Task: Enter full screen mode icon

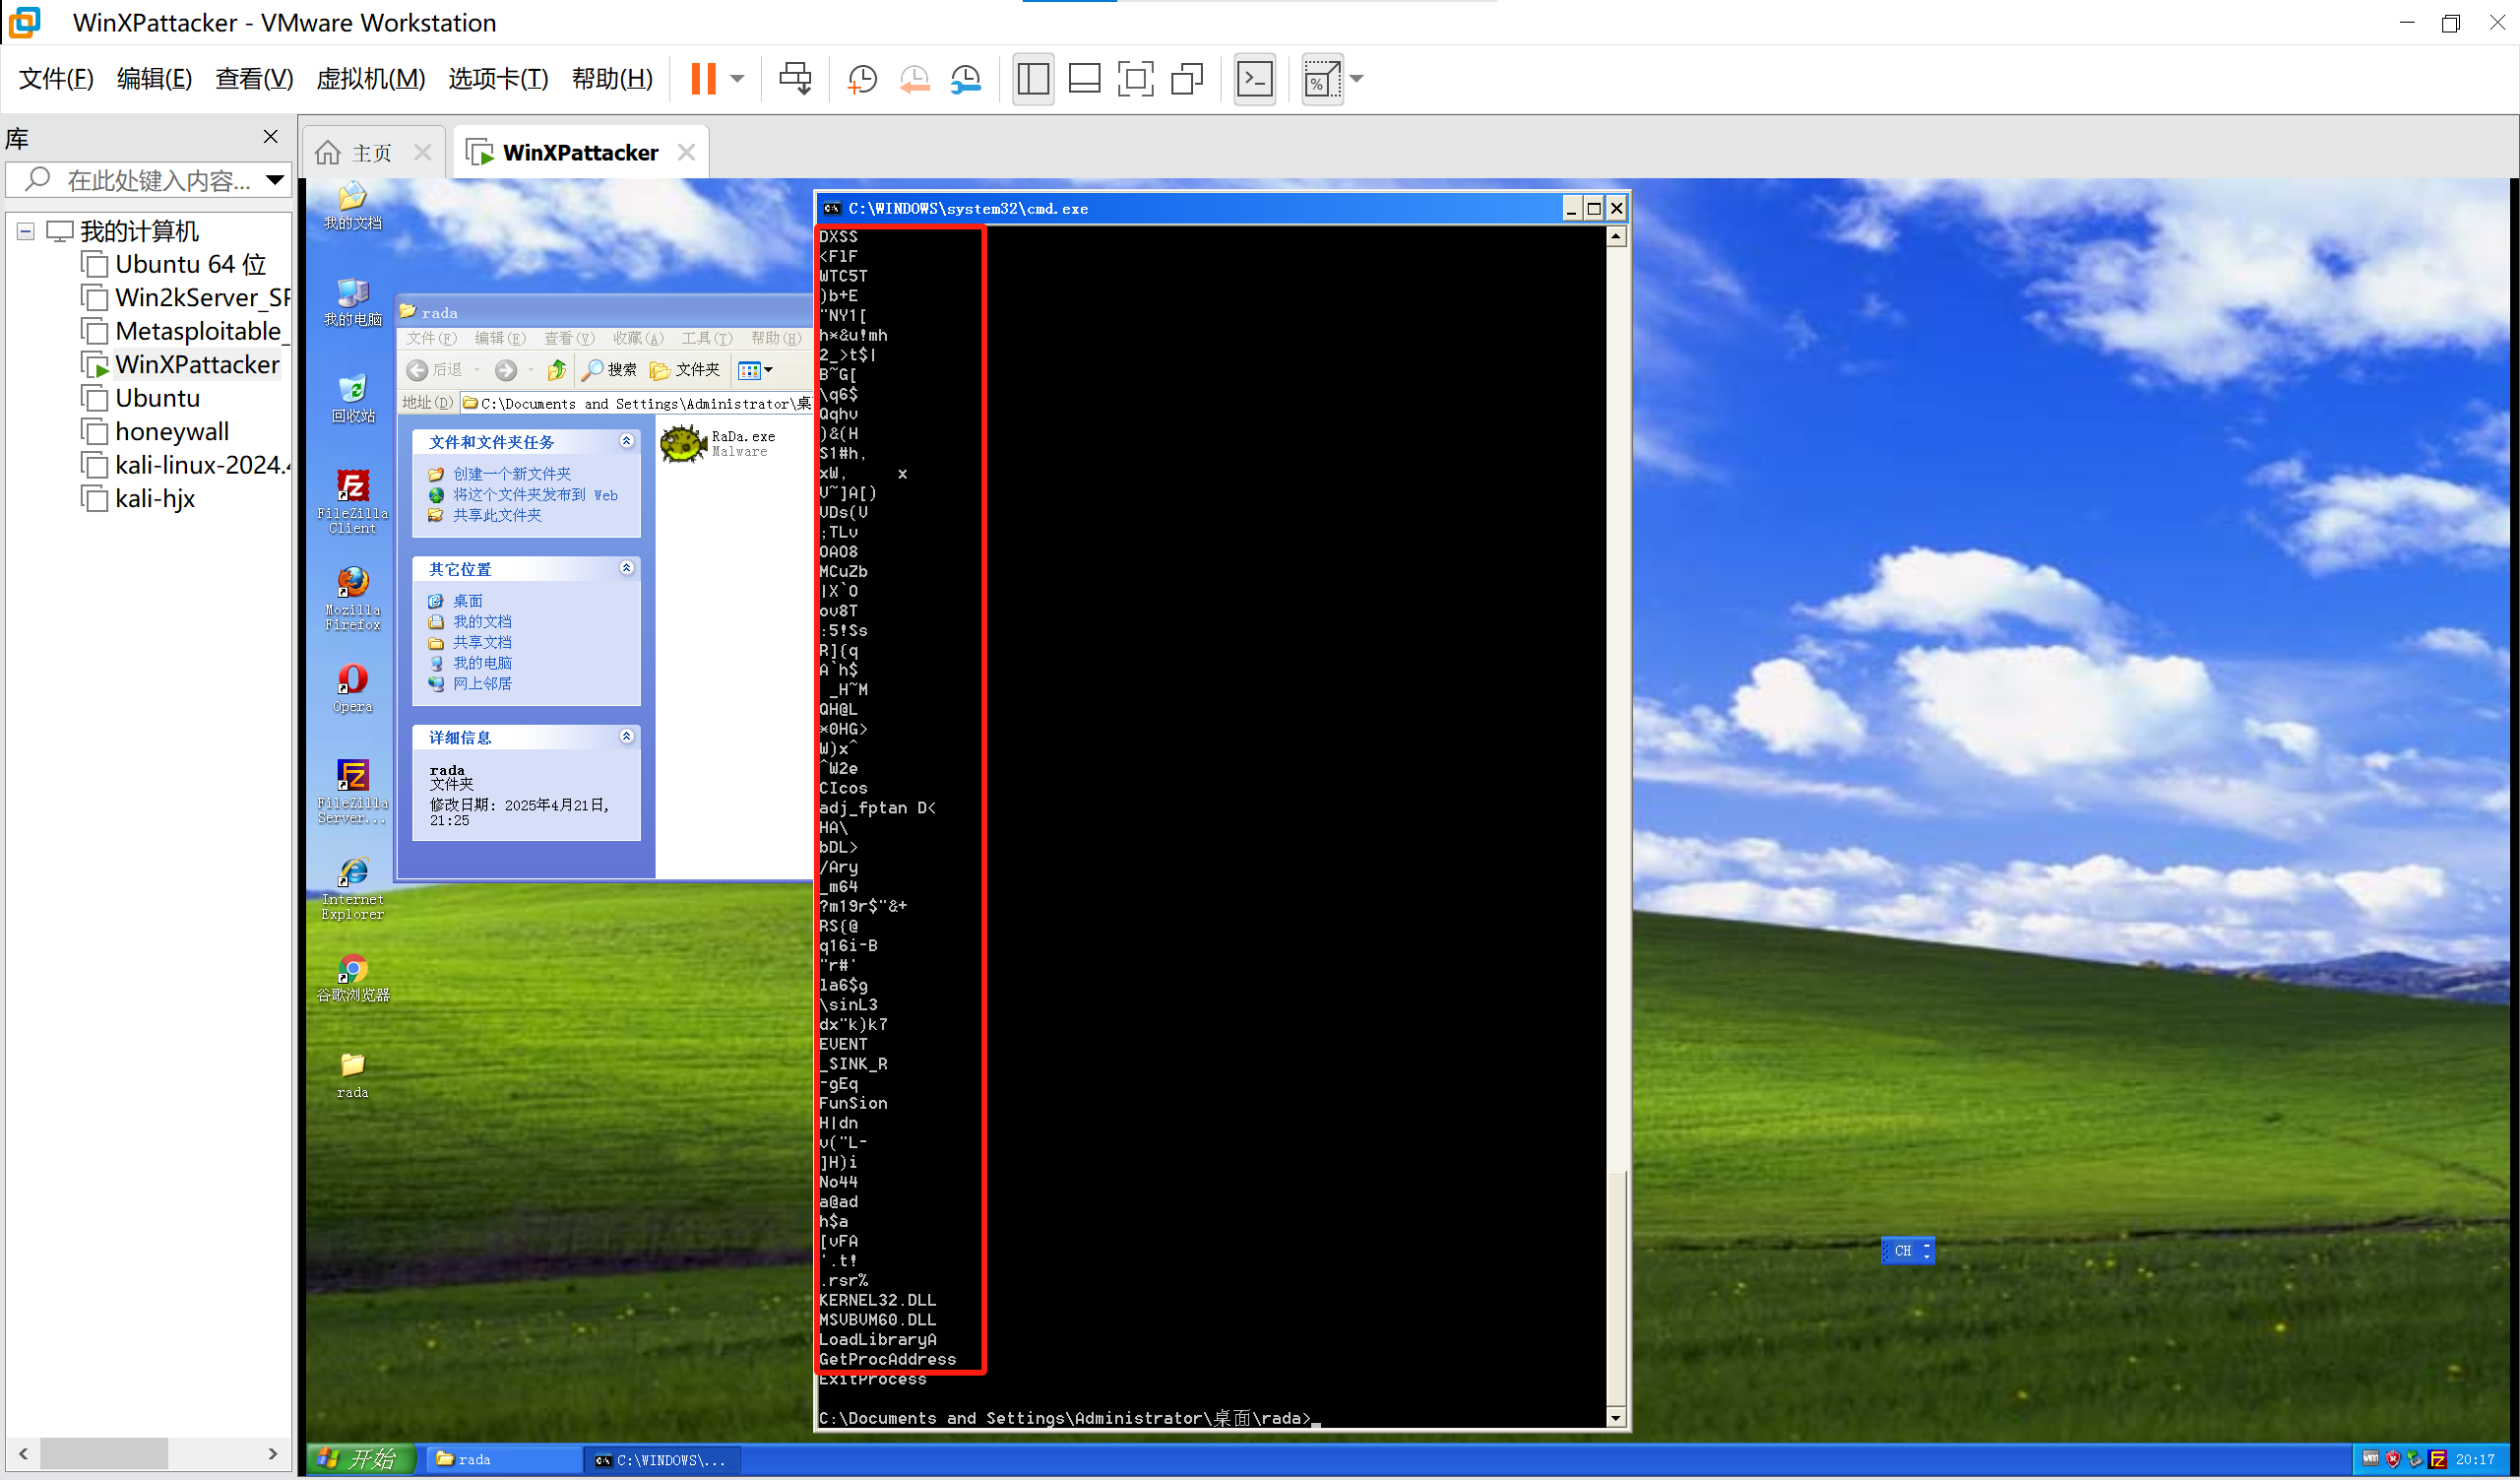Action: point(1135,79)
